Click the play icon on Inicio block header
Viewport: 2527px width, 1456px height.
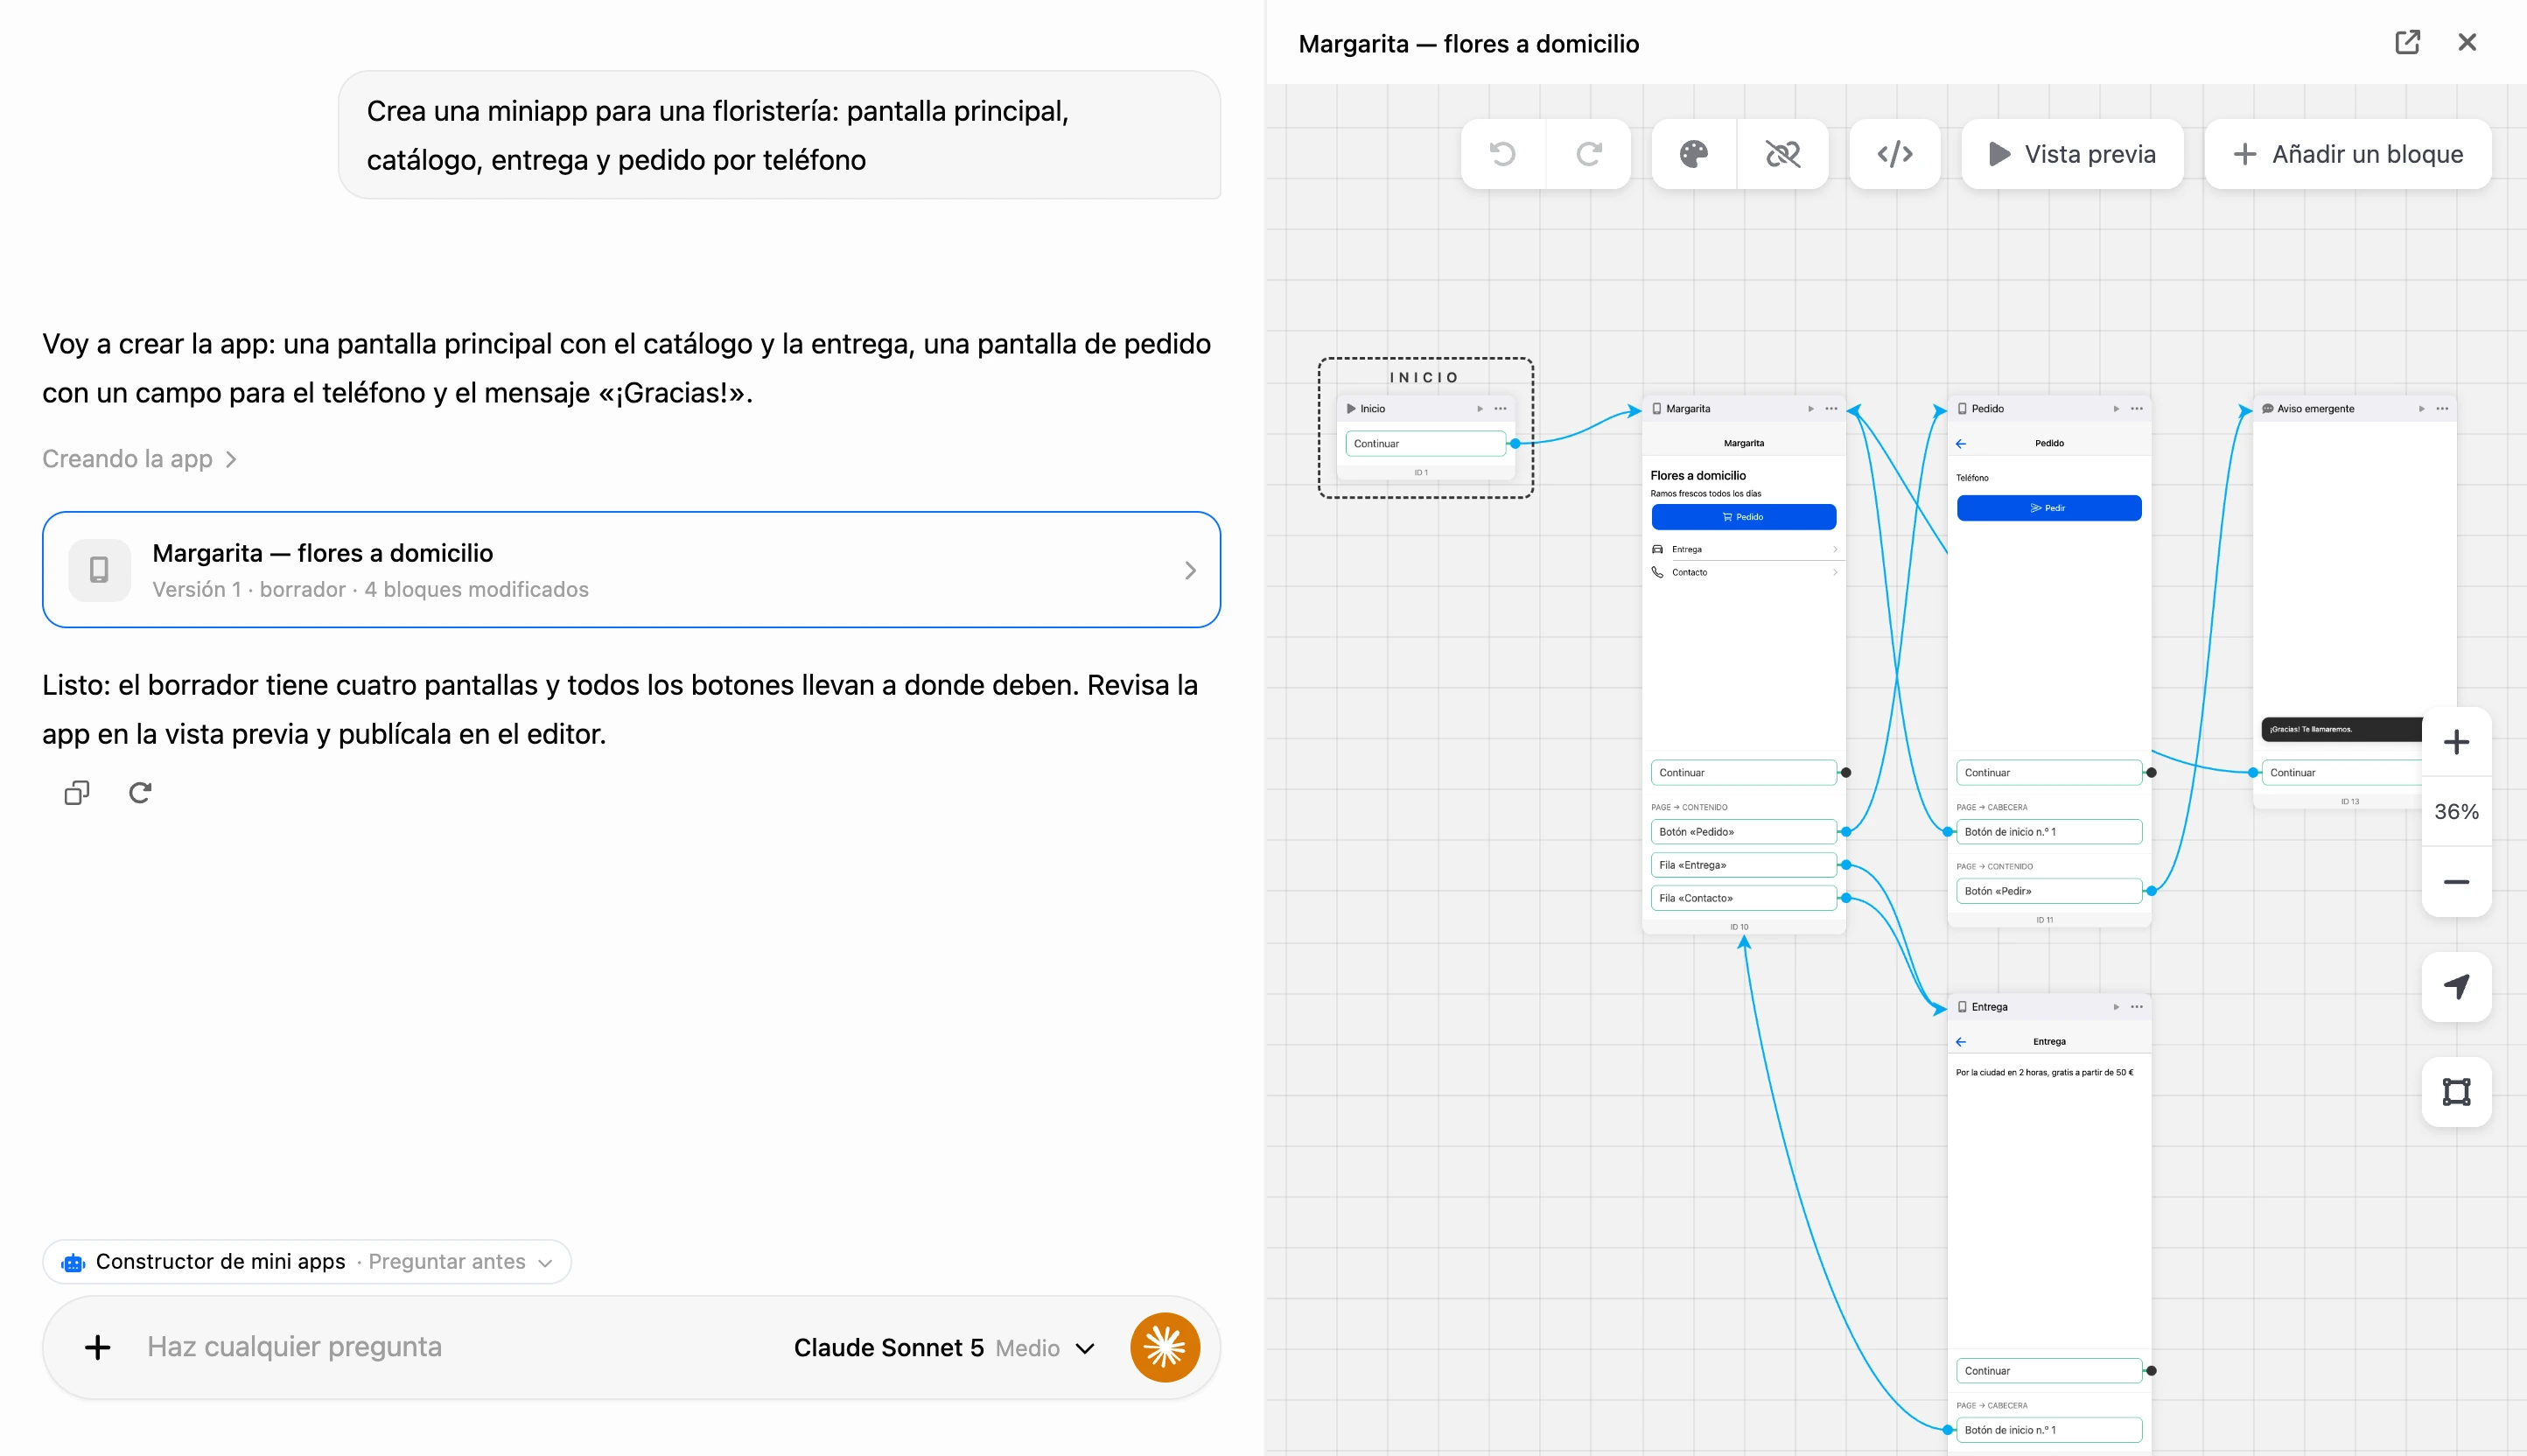1480,409
